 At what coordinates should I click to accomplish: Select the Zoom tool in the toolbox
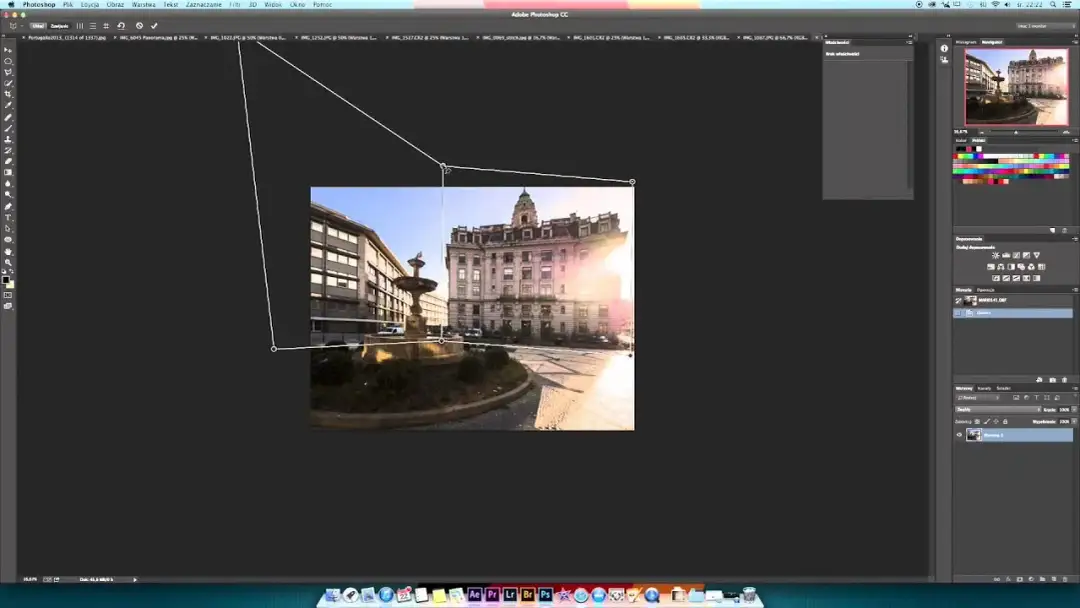8,262
